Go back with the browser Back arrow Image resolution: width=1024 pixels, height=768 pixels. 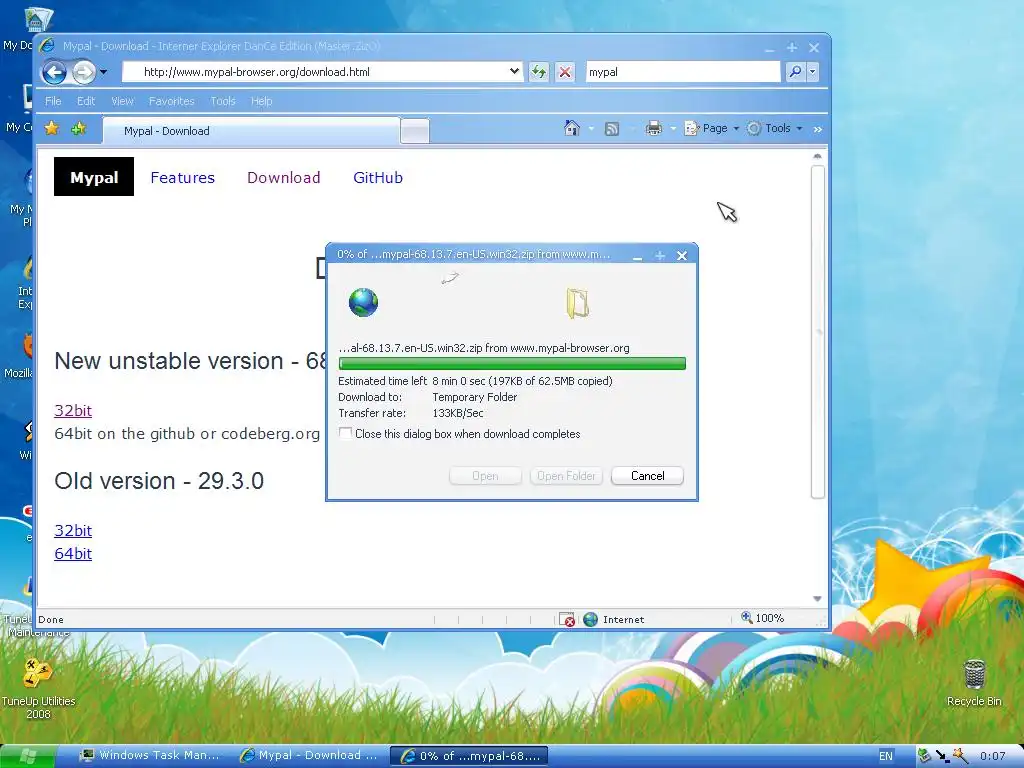coord(54,72)
